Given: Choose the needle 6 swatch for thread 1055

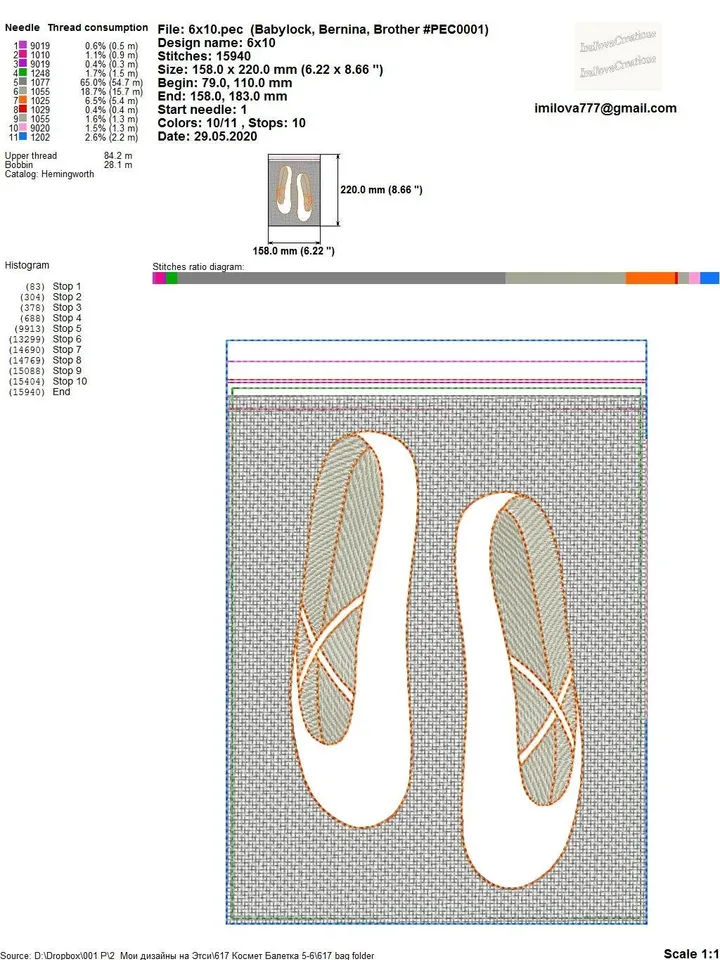Looking at the screenshot, I should pyautogui.click(x=23, y=91).
